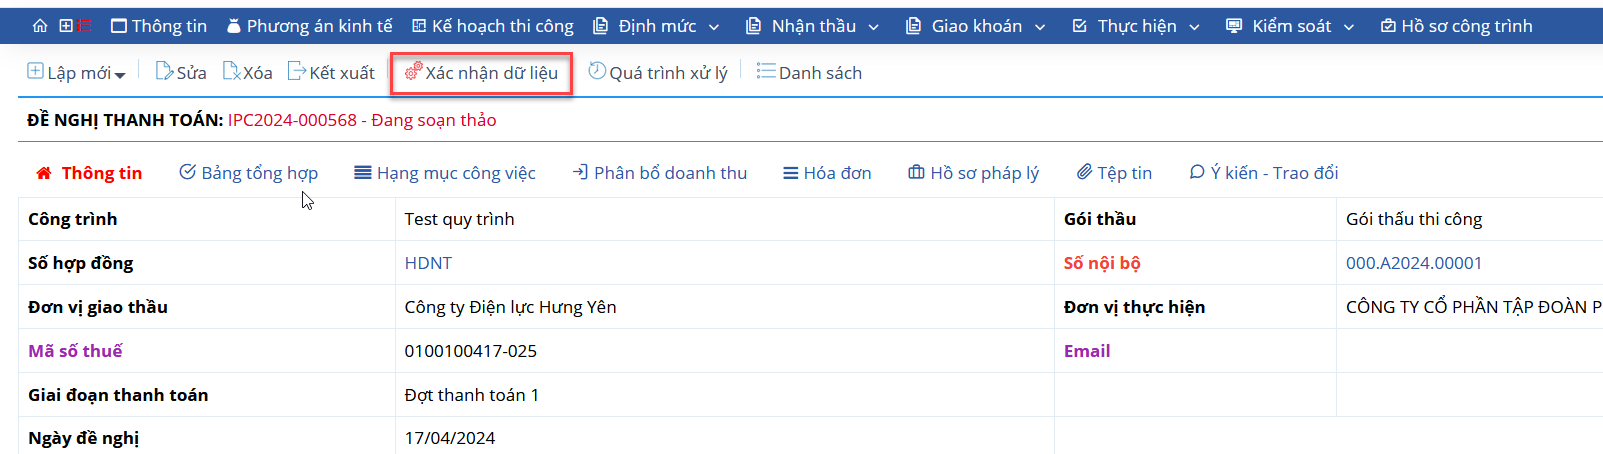Screen dimensions: 1603x454
Task: Click Sửa edit icon in toolbar
Action: tap(164, 71)
